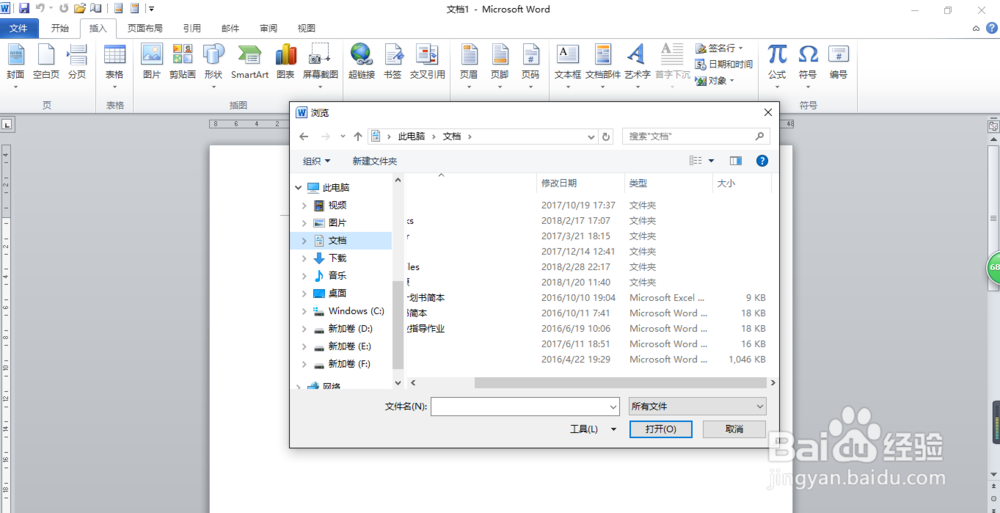Open the shapes (形状) gallery
This screenshot has width=1000, height=513.
[214, 64]
